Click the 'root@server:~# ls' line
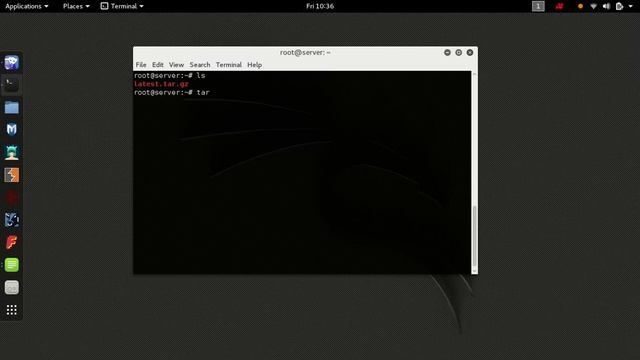 coord(169,76)
